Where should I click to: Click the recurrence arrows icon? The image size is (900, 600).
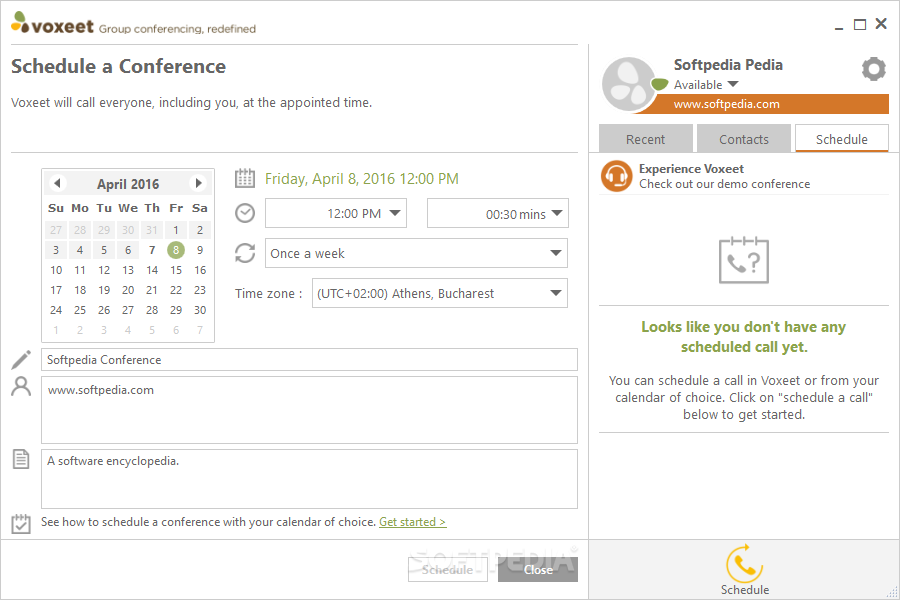click(245, 253)
